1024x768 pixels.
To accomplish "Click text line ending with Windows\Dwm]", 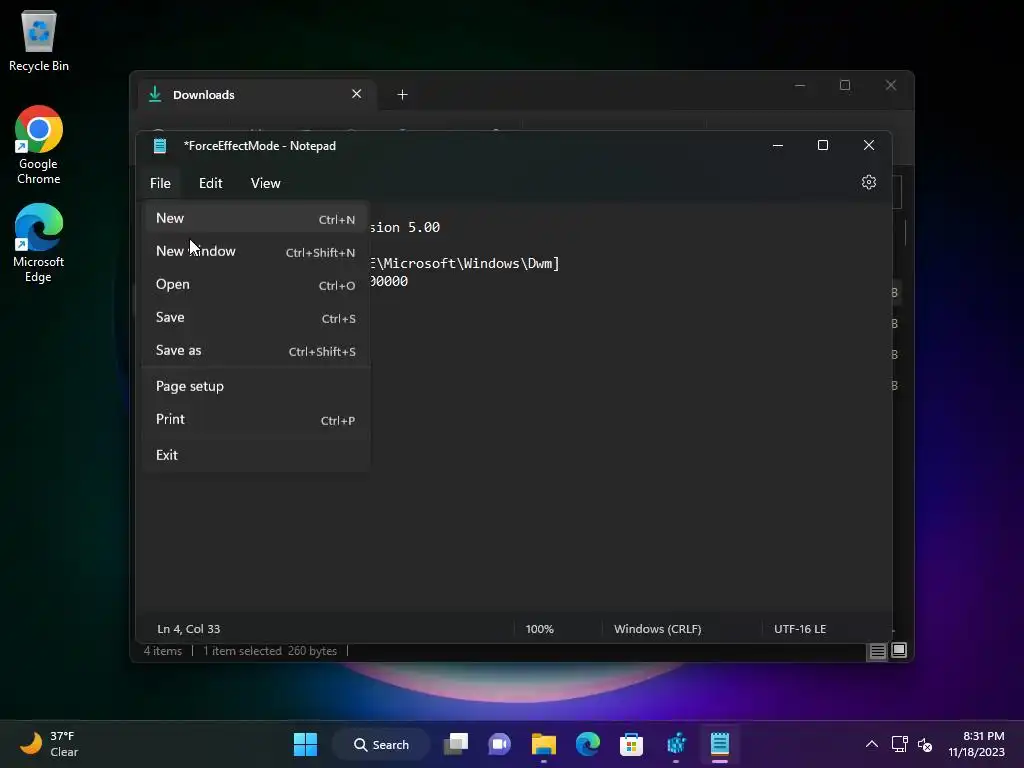I will [x=464, y=264].
